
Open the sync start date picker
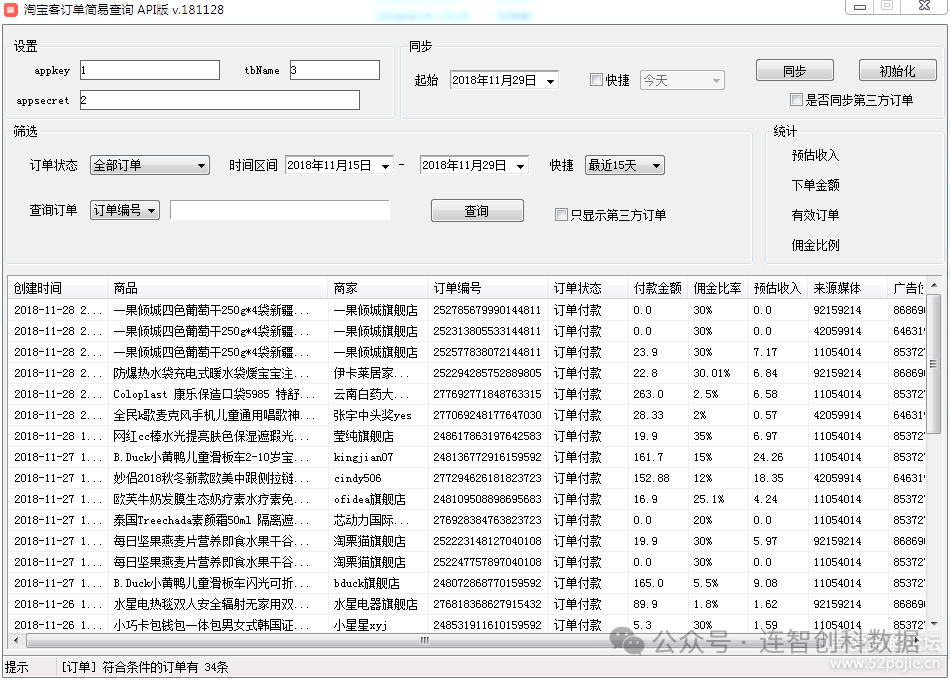(550, 81)
